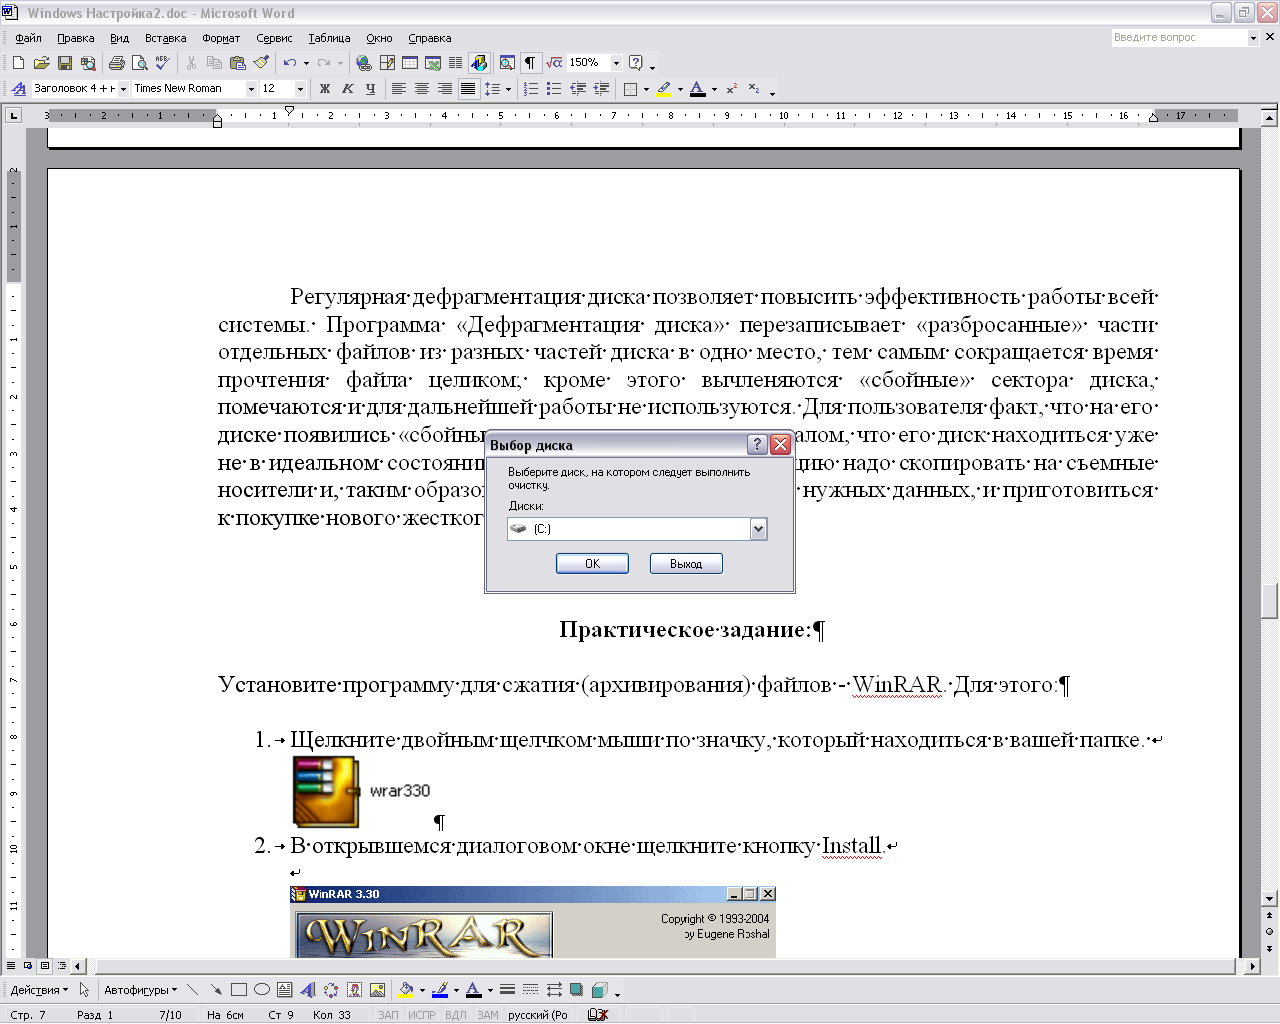This screenshot has width=1280, height=1024.
Task: Open the Автофигуры dropdown menu
Action: (141, 990)
